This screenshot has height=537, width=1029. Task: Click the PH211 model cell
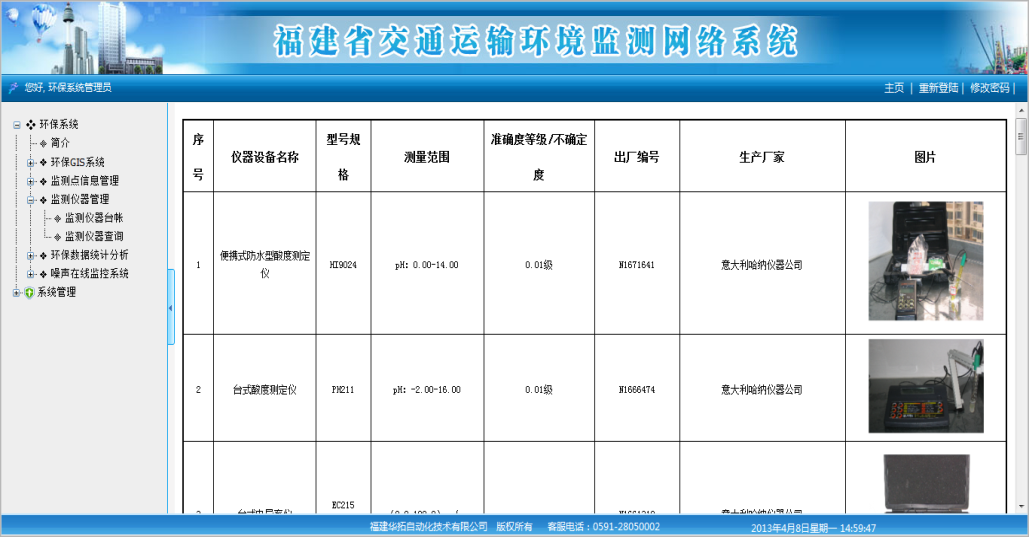[343, 390]
